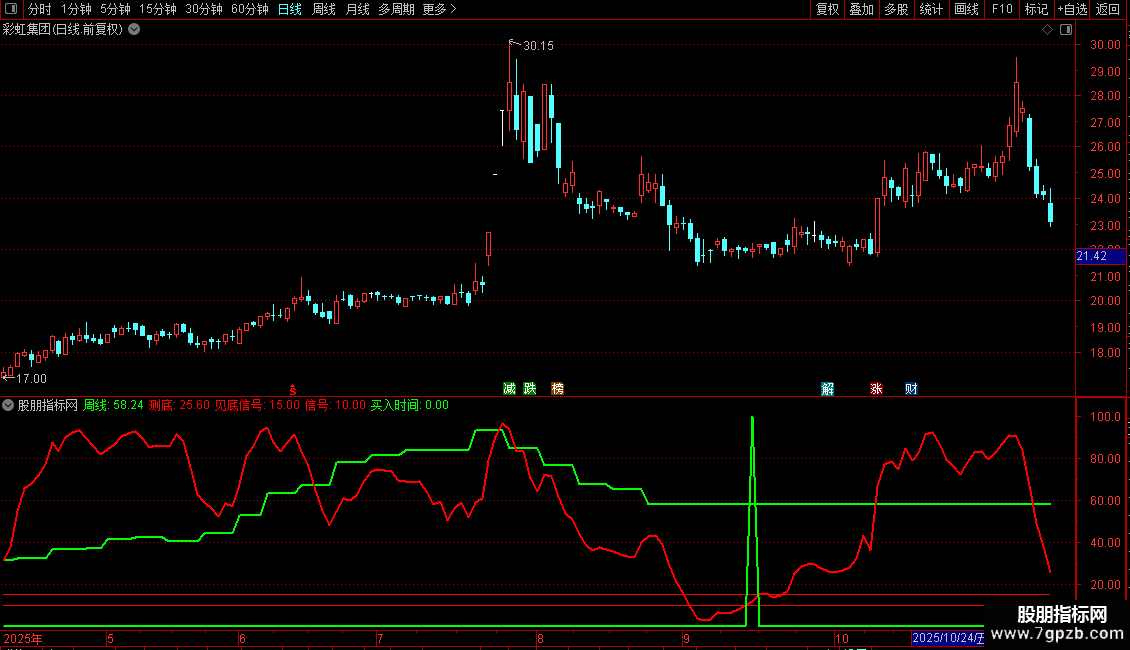
Task: Expand the 更多 periods menu
Action: pyautogui.click(x=439, y=9)
